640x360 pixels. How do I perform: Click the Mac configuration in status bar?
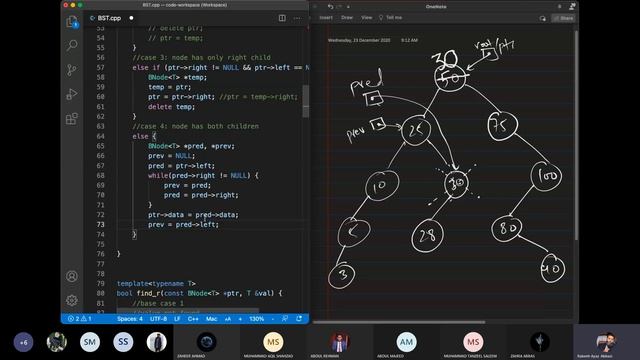point(211,319)
